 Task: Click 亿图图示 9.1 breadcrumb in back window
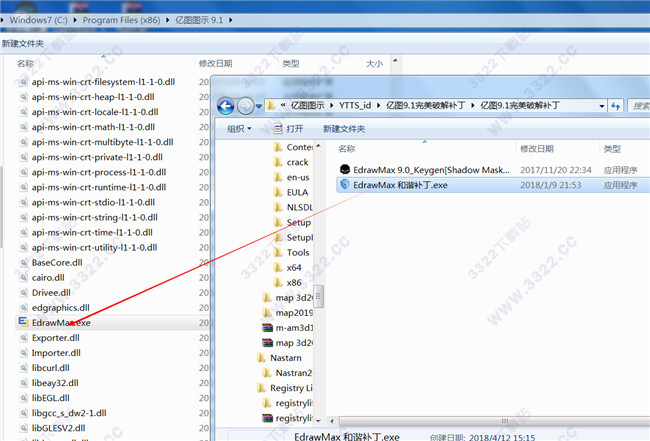coord(199,20)
